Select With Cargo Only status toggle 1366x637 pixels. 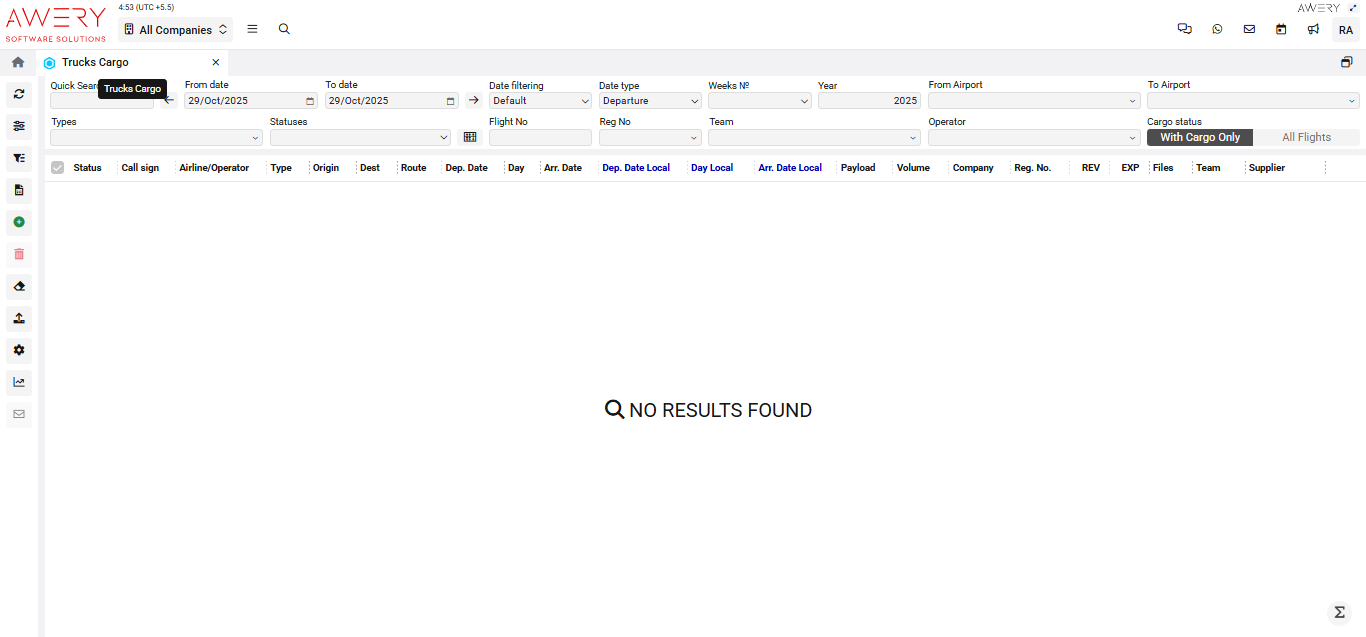[x=1199, y=137]
